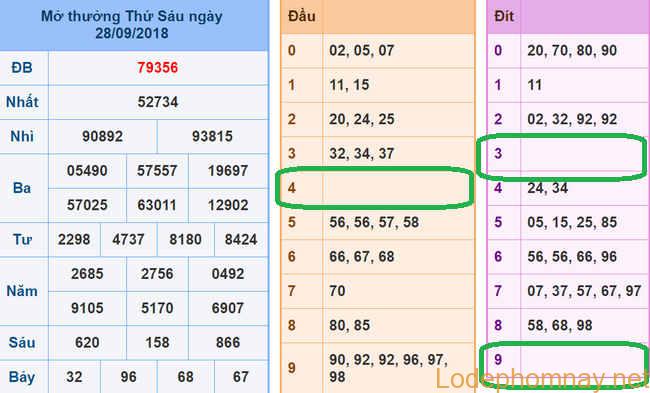Click the Đầu values '66, 67, 68'

tap(361, 257)
